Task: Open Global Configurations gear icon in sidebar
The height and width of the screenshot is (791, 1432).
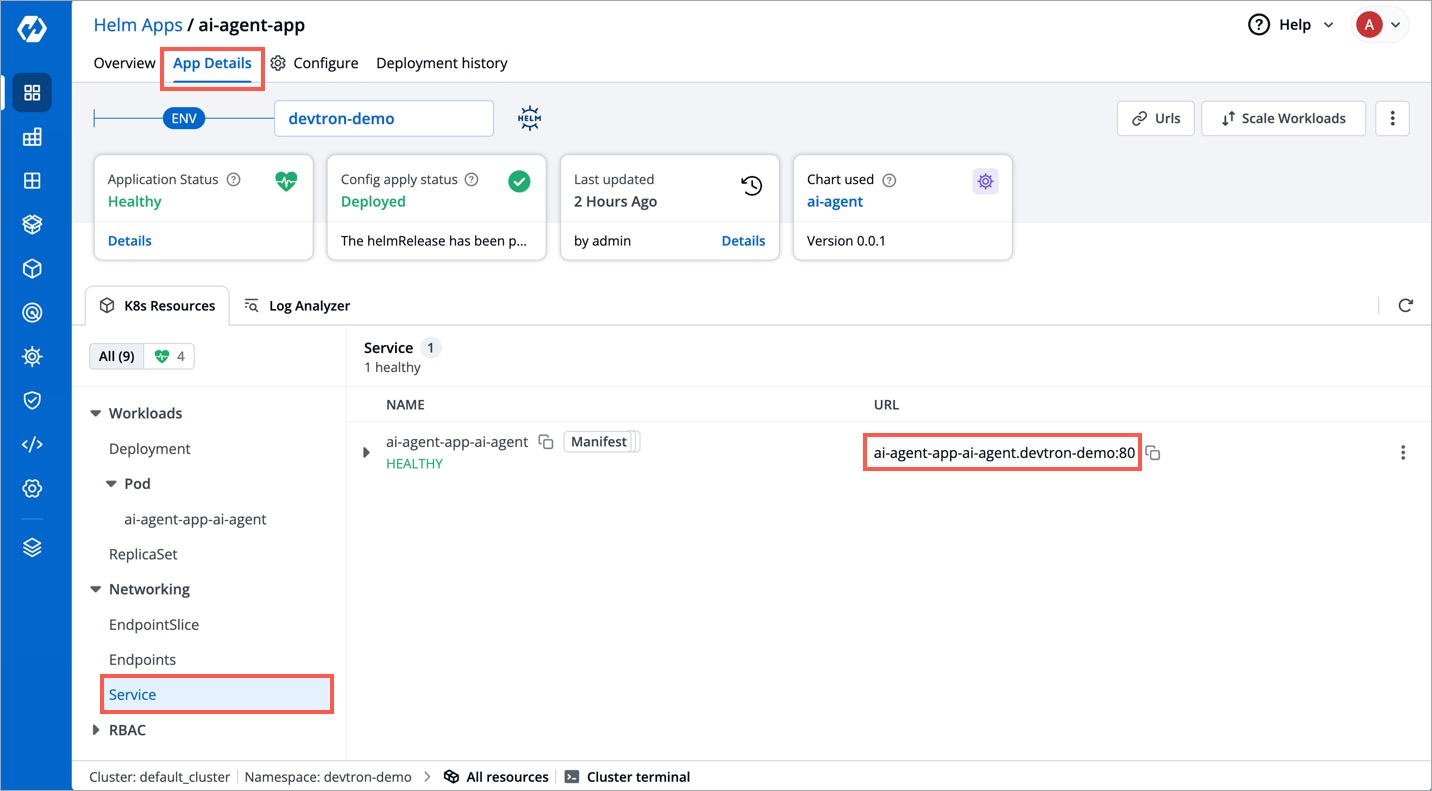Action: (32, 488)
